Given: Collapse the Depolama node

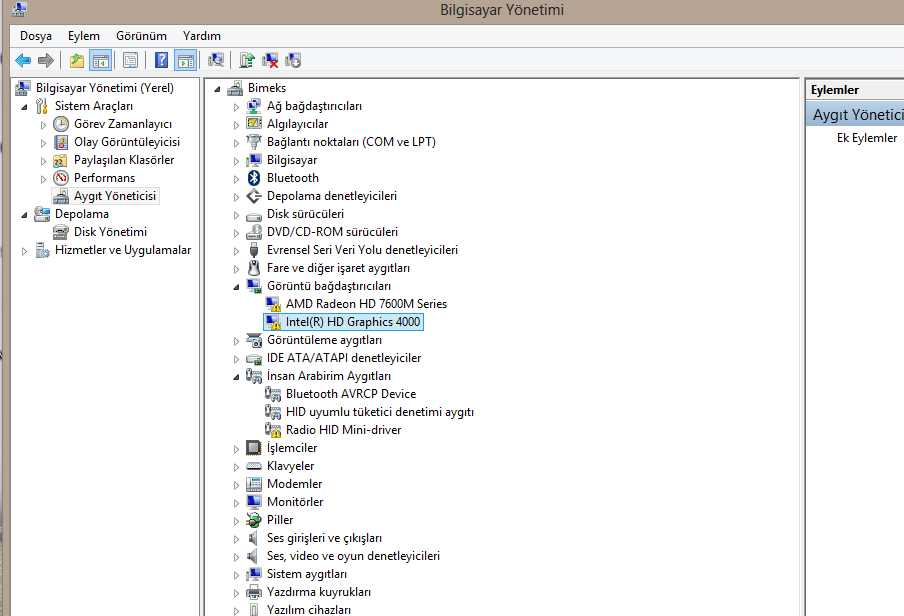Looking at the screenshot, I should (x=24, y=215).
